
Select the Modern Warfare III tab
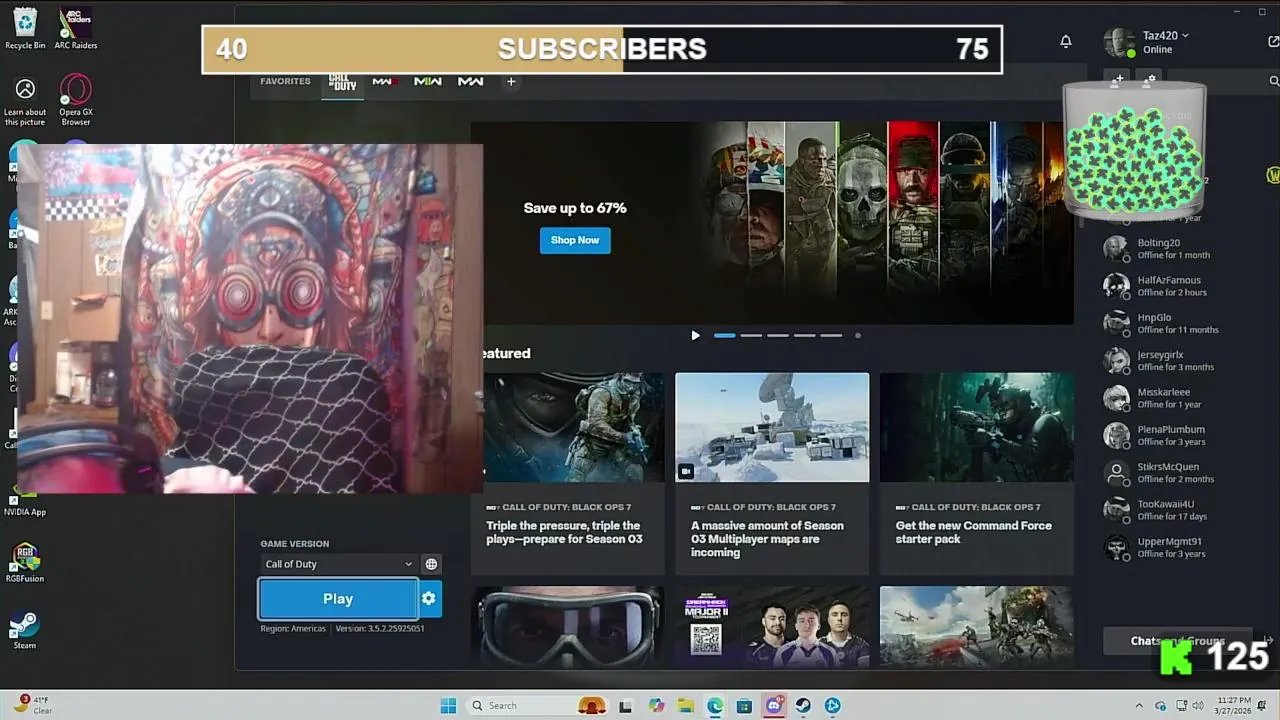(385, 81)
